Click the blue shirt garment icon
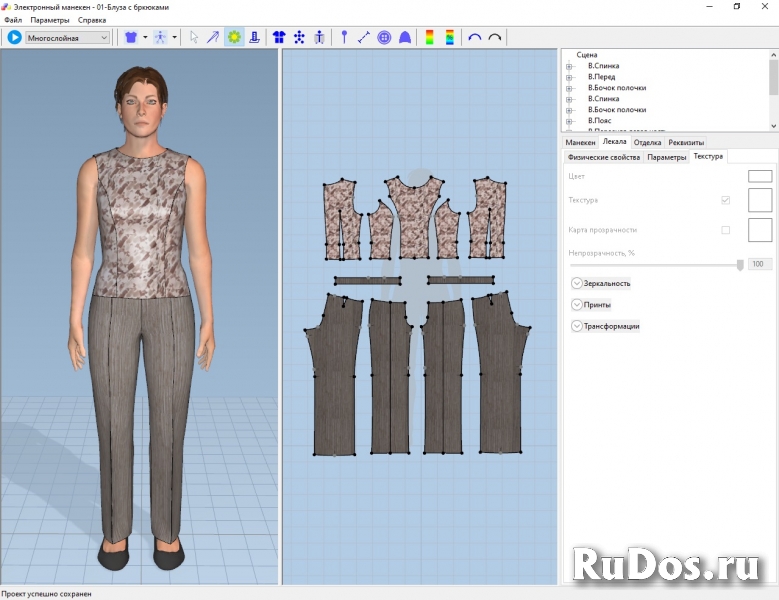 (130, 37)
